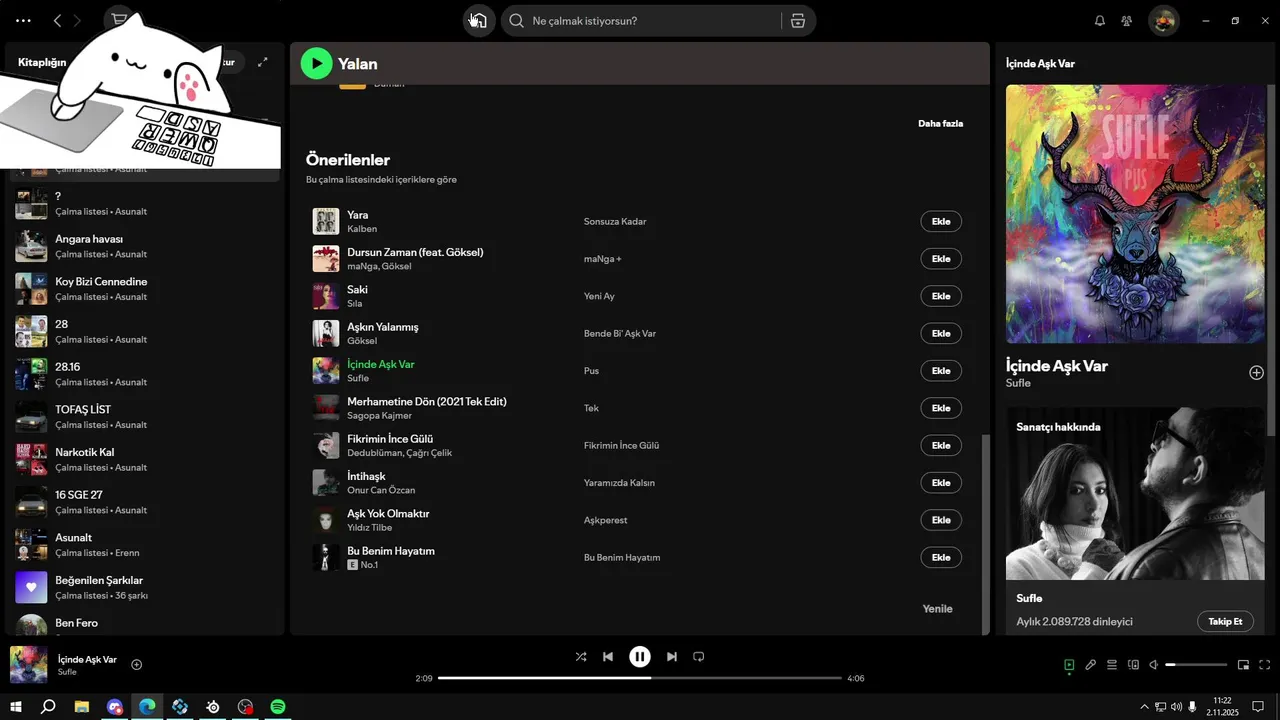Image resolution: width=1280 pixels, height=720 pixels.
Task: Seek within the song progress bar
Action: (x=640, y=678)
